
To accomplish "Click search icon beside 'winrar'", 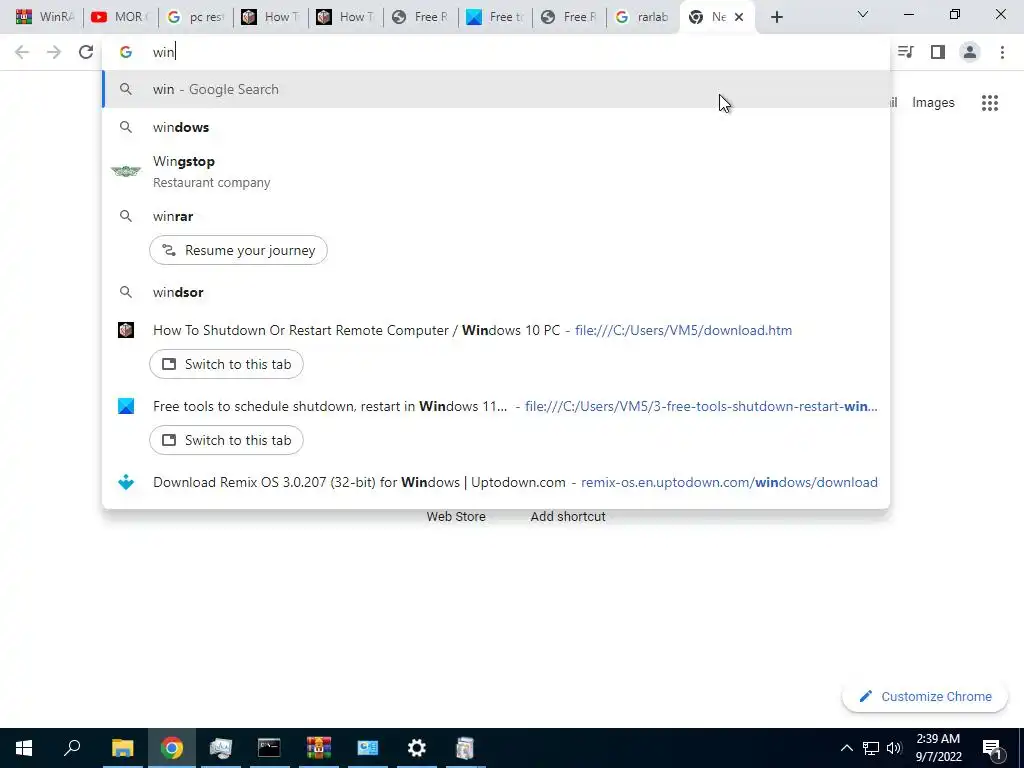I will 126,216.
